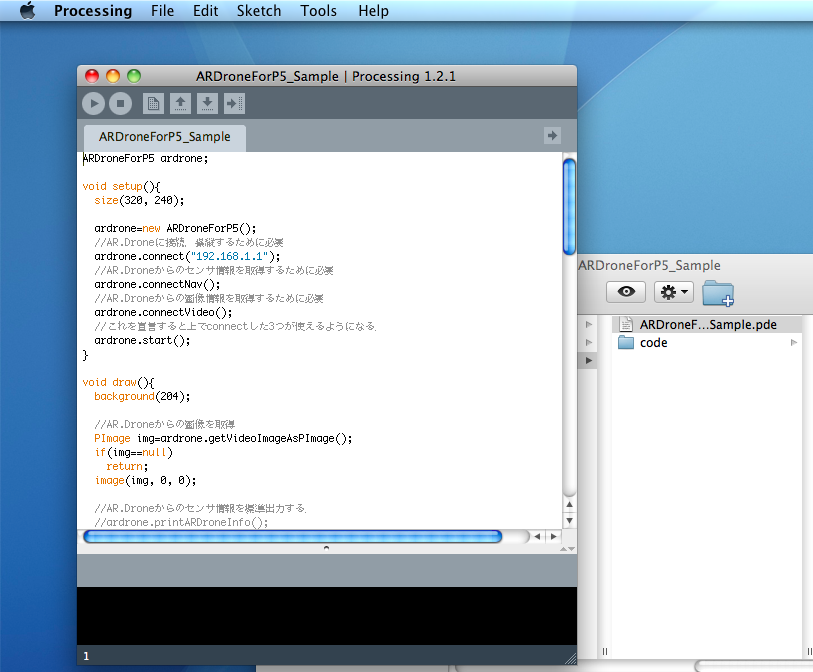Click the "PImage img=ardrone.getVideoImageAsPImage();" line
The width and height of the screenshot is (813, 672).
click(223, 439)
